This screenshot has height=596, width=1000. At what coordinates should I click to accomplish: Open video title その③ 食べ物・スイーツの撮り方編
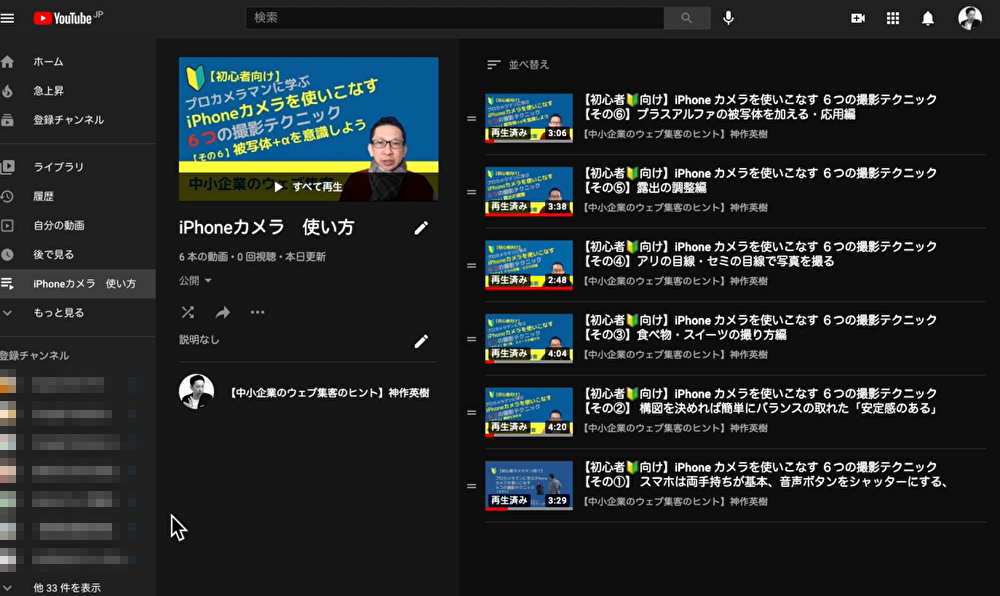pos(760,328)
